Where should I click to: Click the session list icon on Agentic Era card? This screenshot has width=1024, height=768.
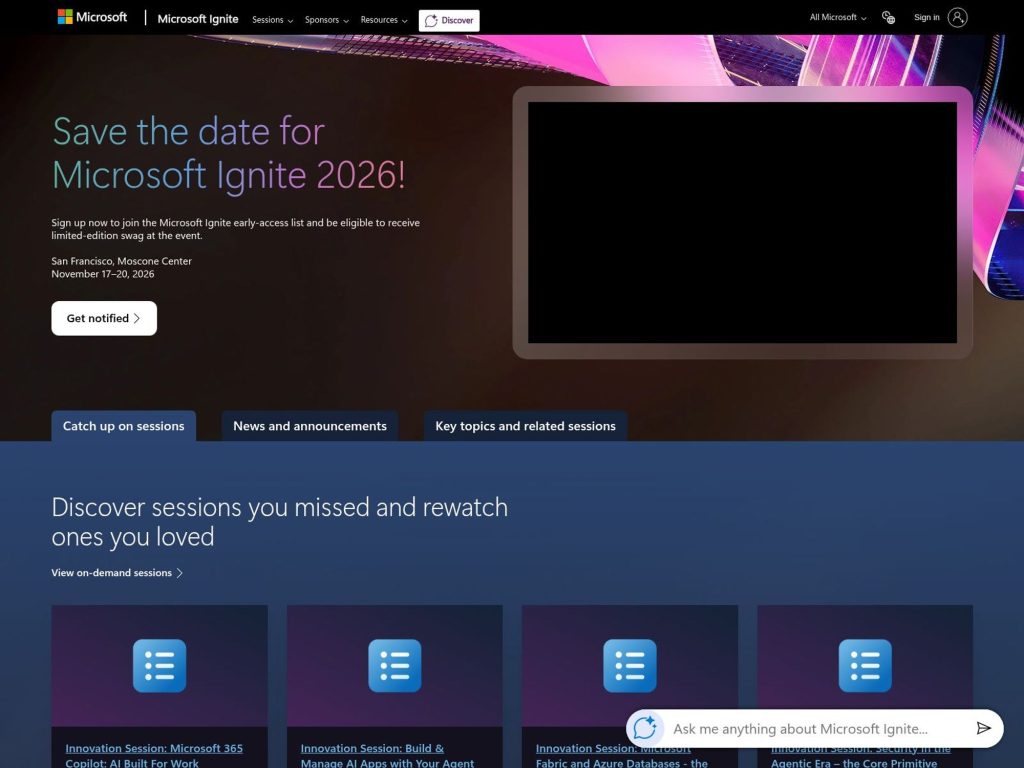pos(866,664)
